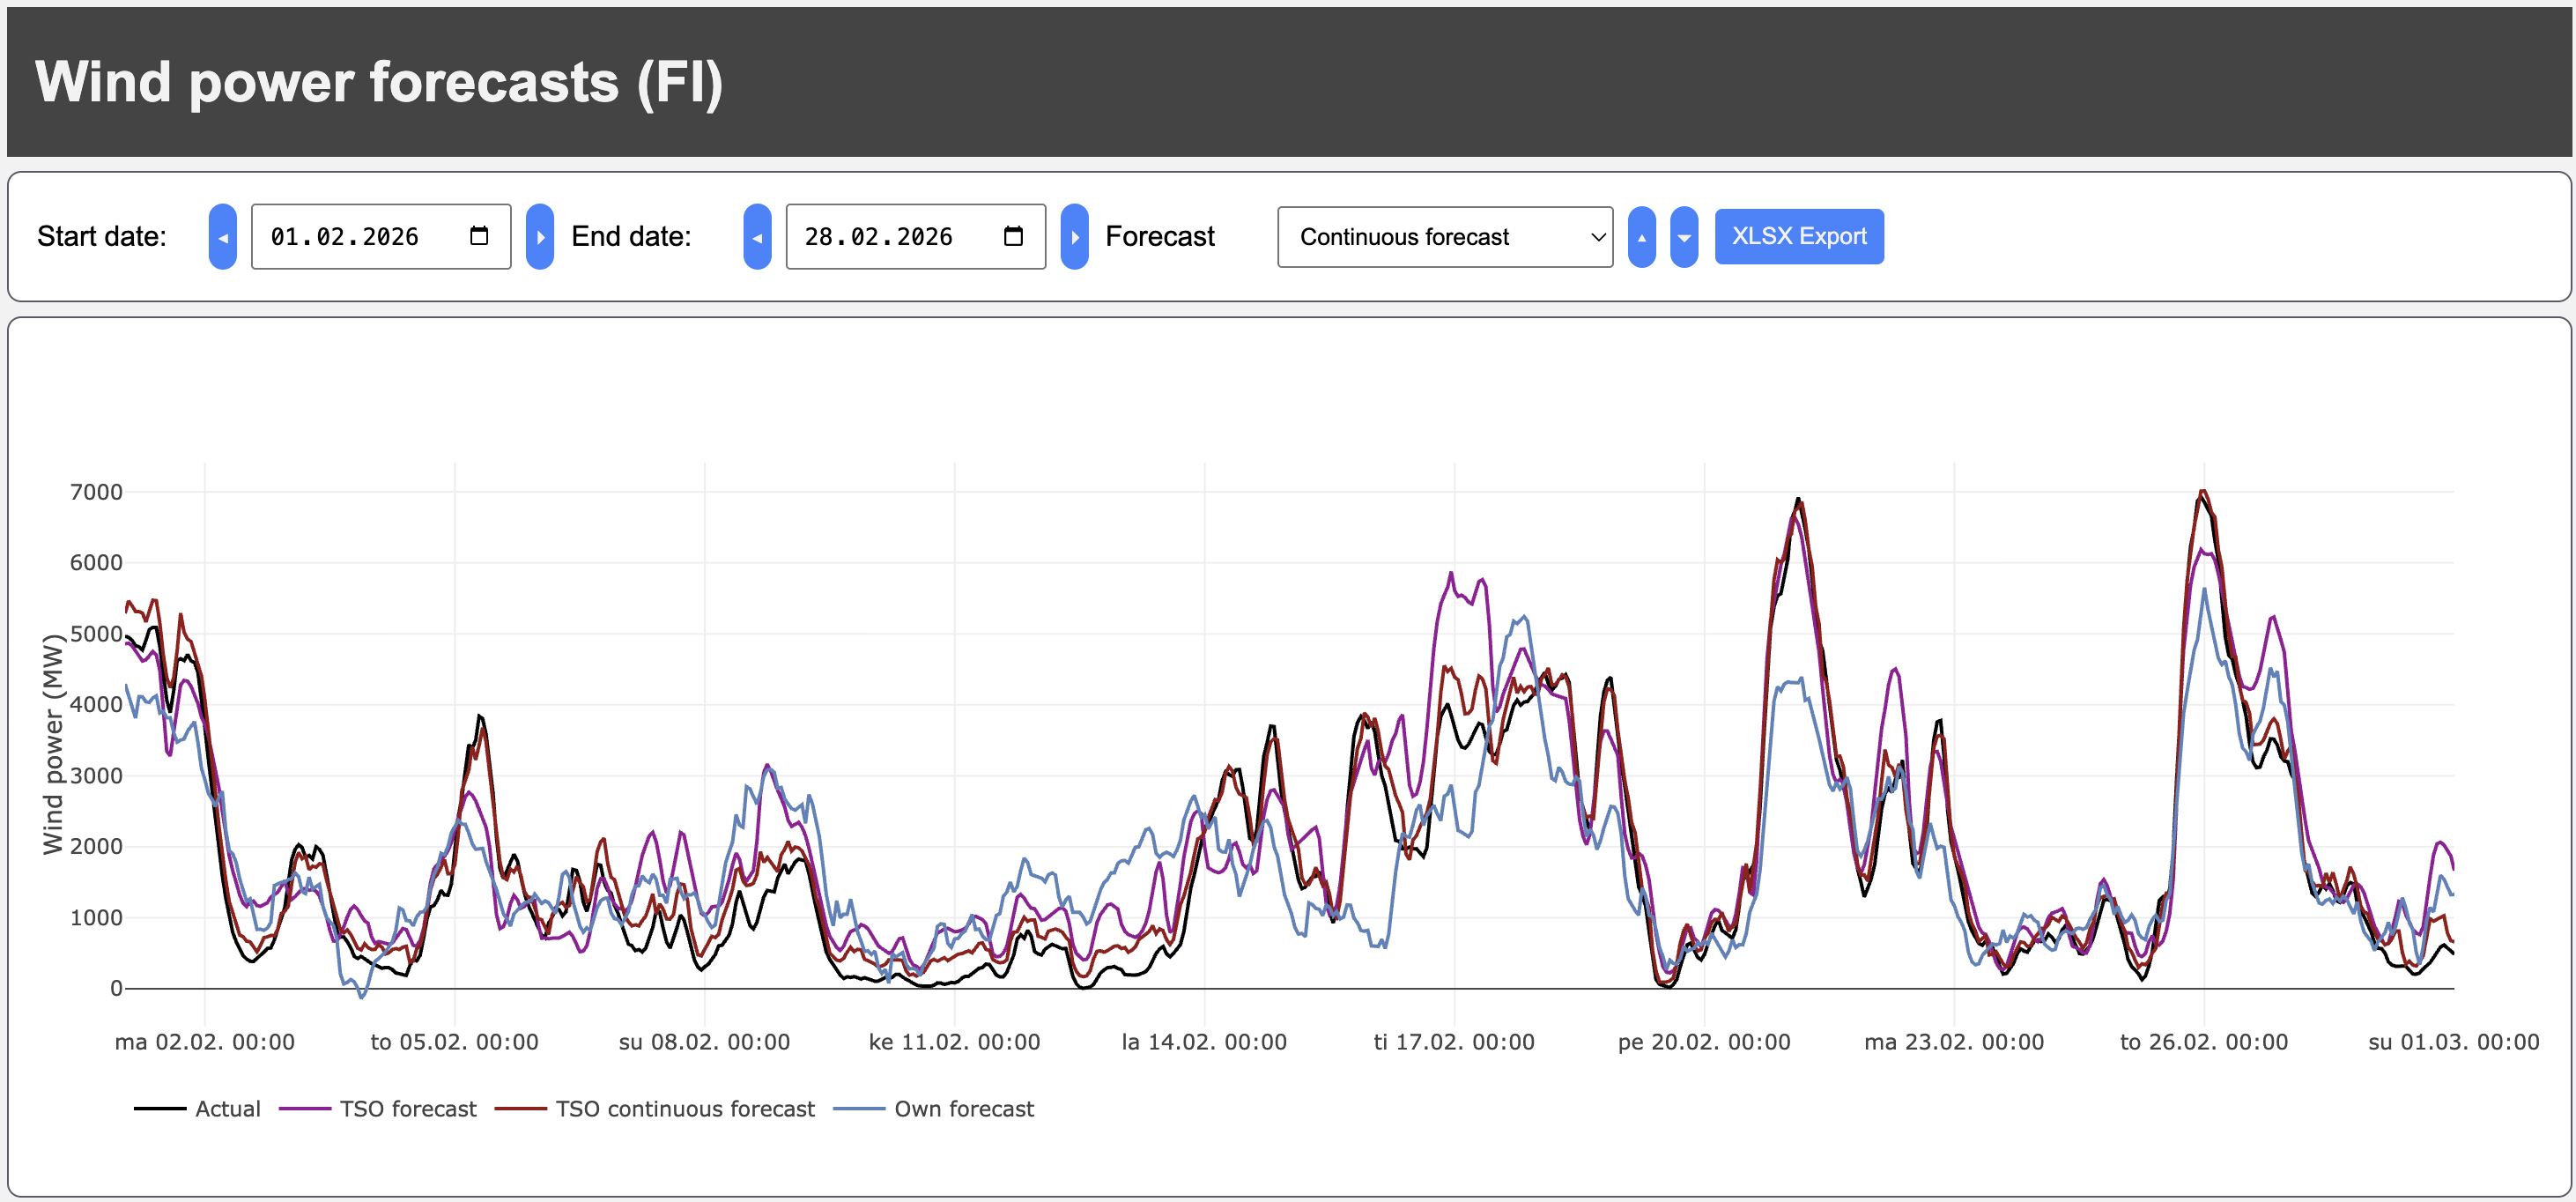Click the 7000 y-axis tick label
This screenshot has width=2576, height=1202.
click(96, 492)
